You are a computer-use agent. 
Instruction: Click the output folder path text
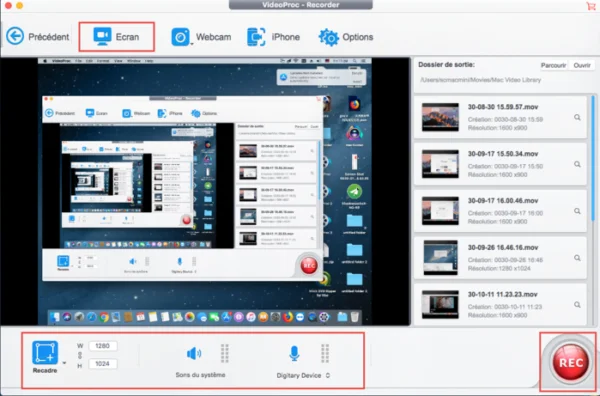(x=481, y=80)
